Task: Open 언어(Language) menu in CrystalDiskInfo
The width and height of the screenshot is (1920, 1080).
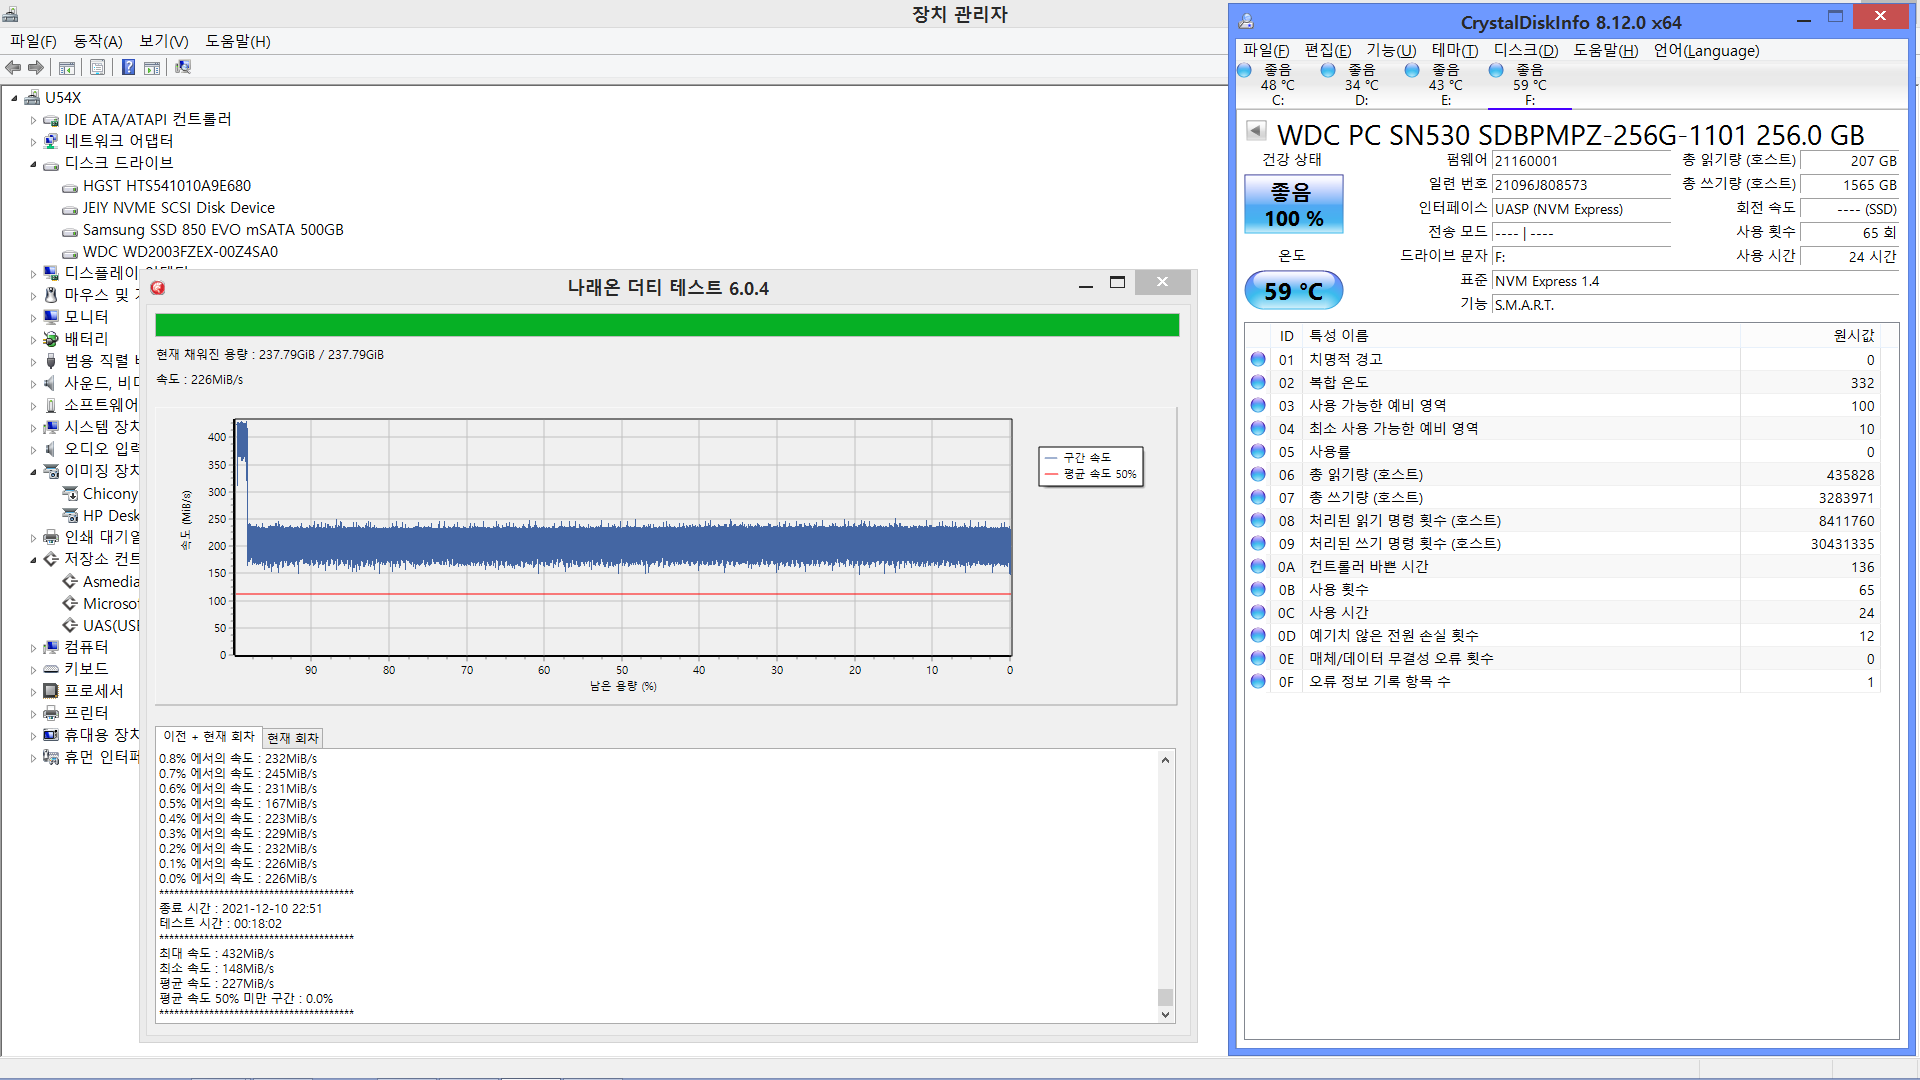Action: coord(1706,50)
